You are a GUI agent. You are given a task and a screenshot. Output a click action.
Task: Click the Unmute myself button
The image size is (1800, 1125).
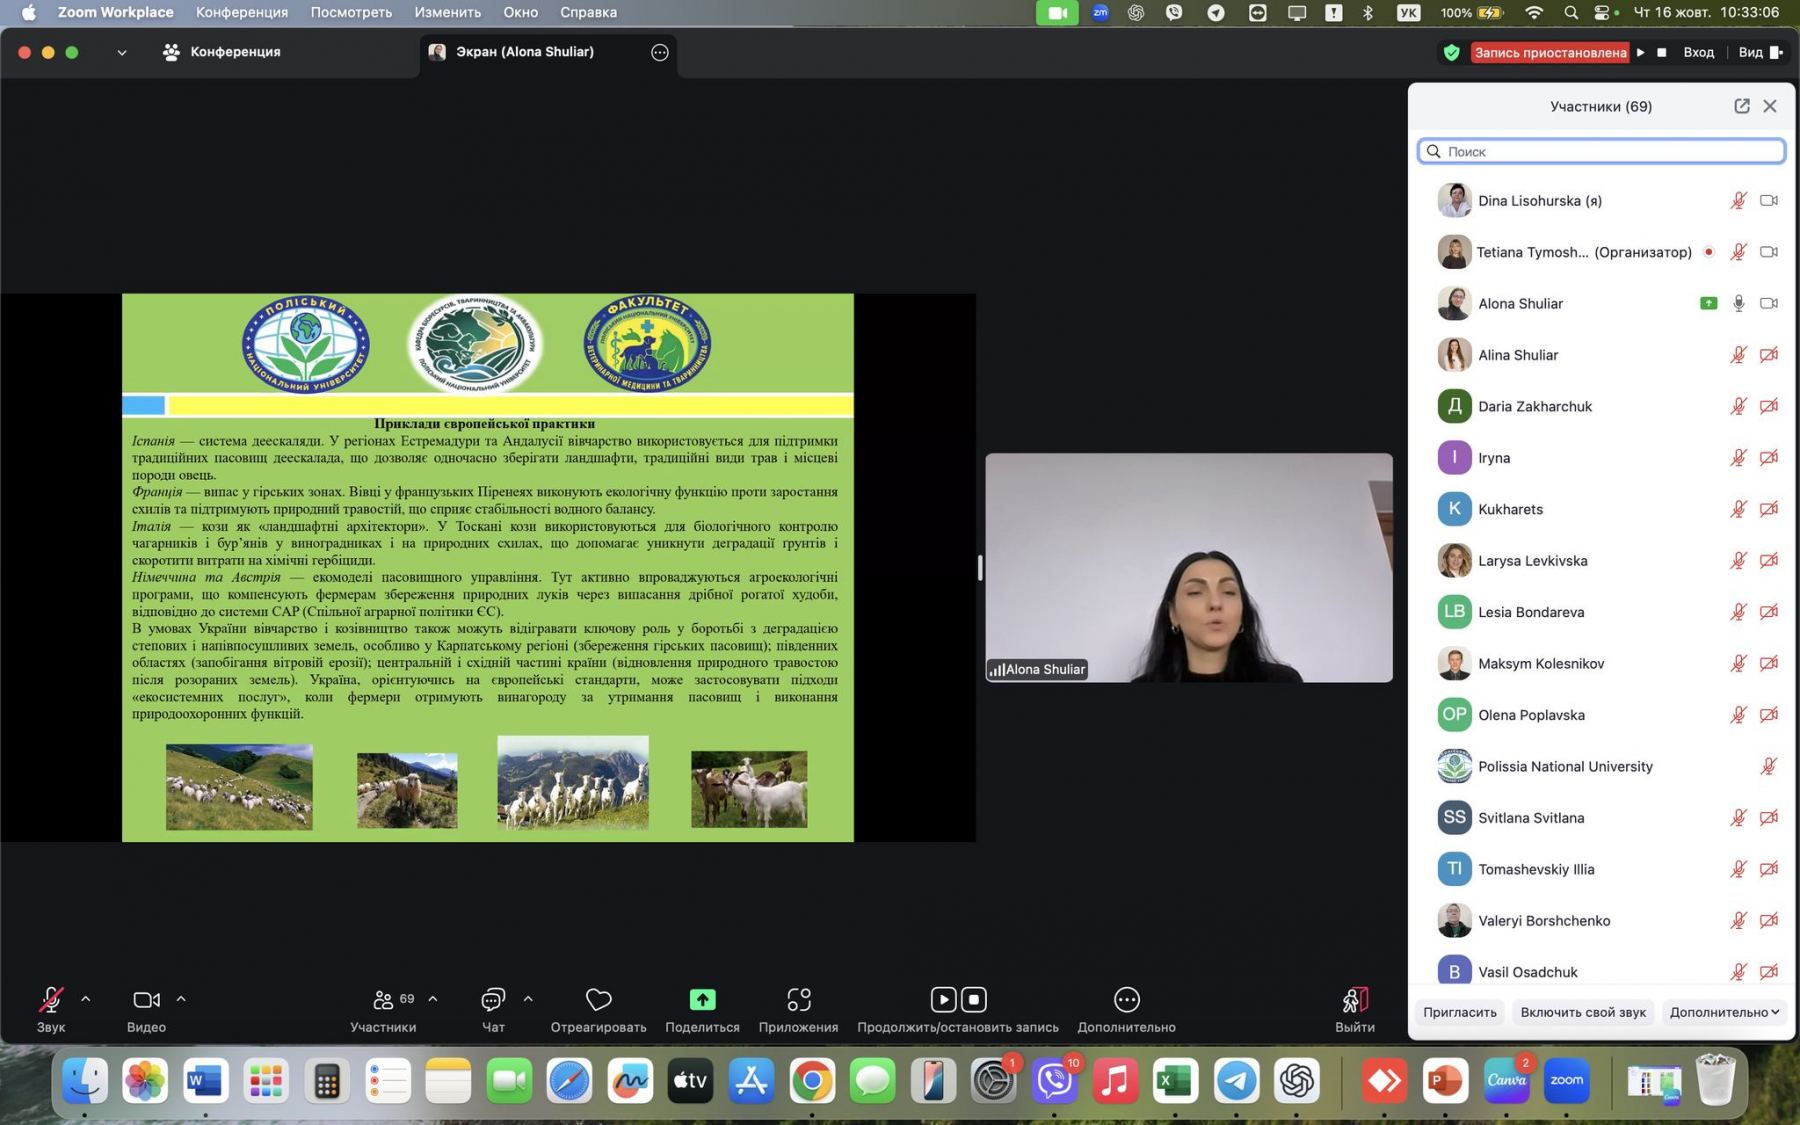pyautogui.click(x=1582, y=1012)
